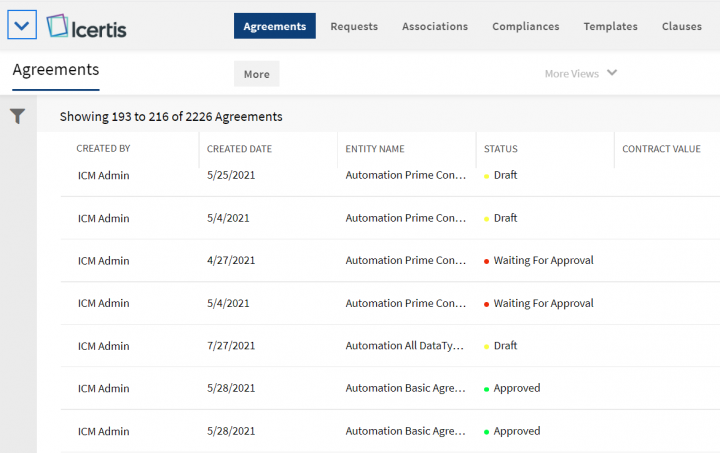The image size is (720, 453).
Task: Navigate to the Templates tab
Action: 610,26
